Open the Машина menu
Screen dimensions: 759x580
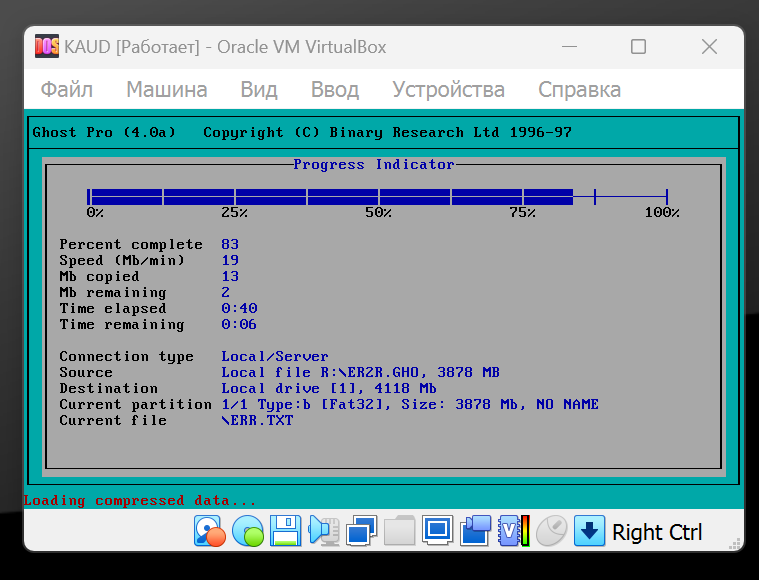tap(167, 90)
